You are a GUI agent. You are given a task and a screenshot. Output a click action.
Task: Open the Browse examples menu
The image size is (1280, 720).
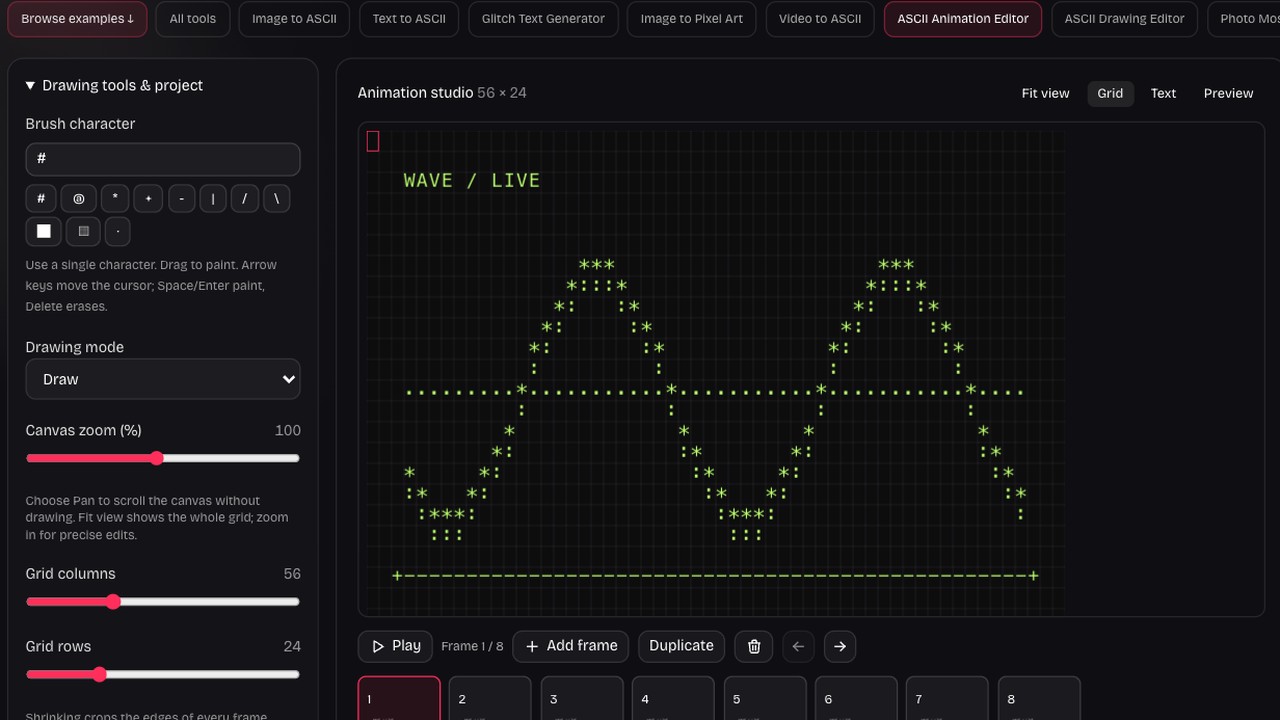[77, 19]
